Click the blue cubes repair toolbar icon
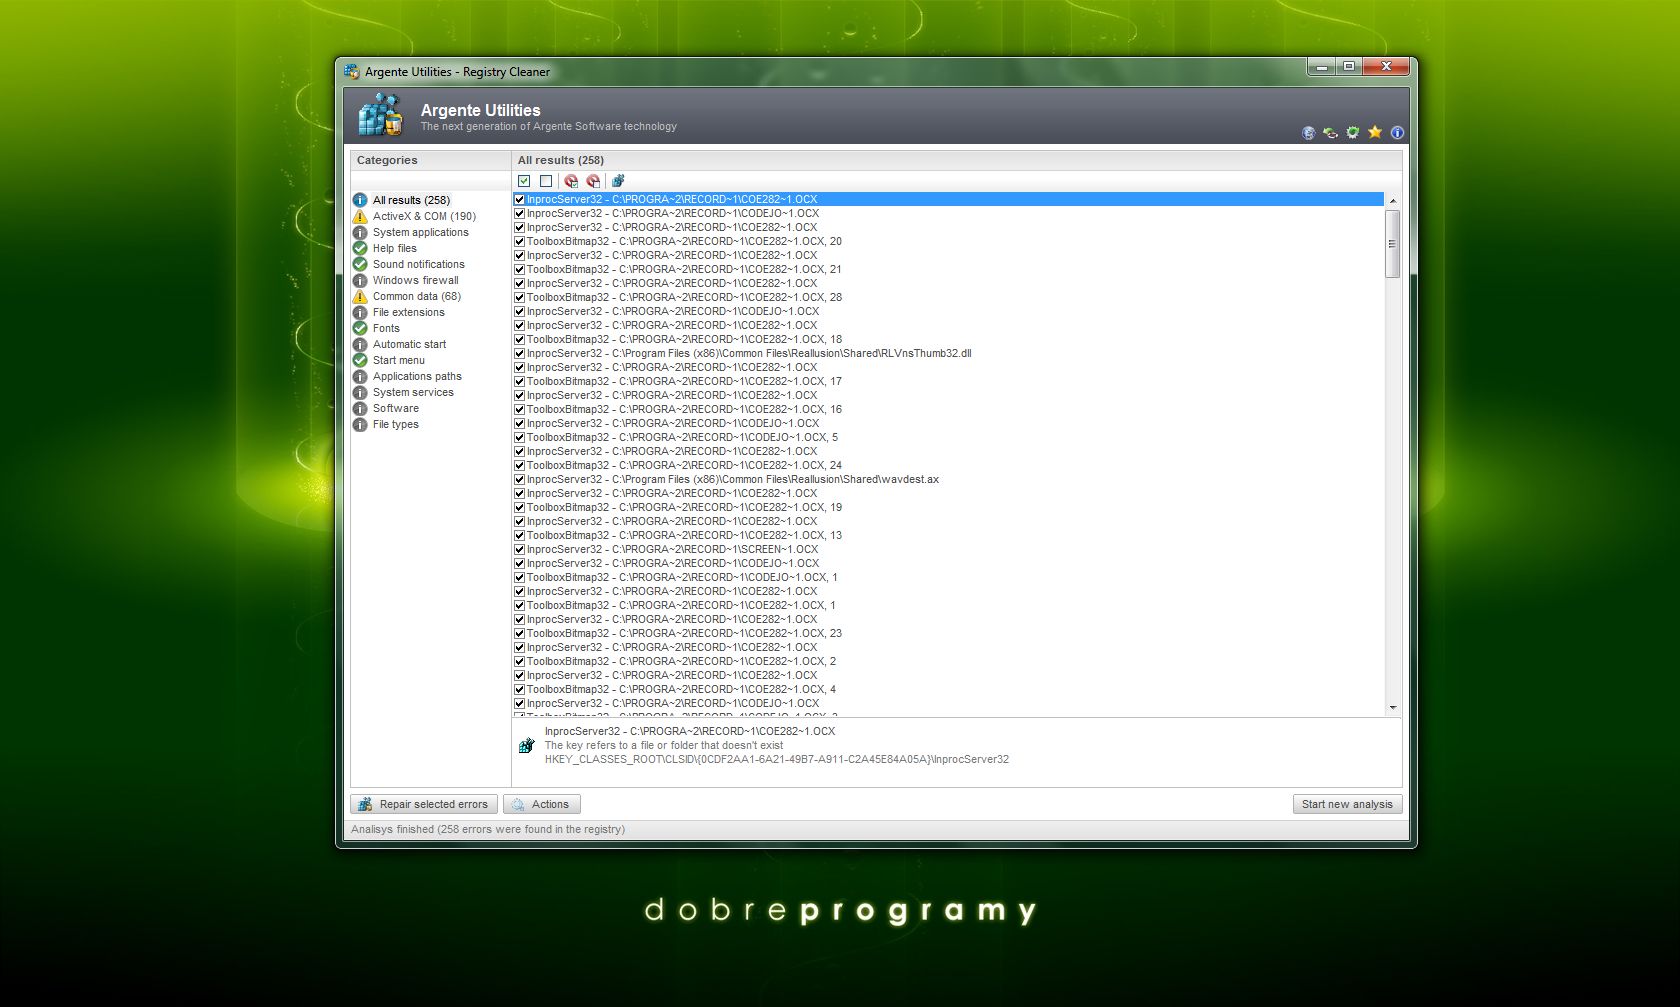The height and width of the screenshot is (1007, 1680). coord(618,181)
